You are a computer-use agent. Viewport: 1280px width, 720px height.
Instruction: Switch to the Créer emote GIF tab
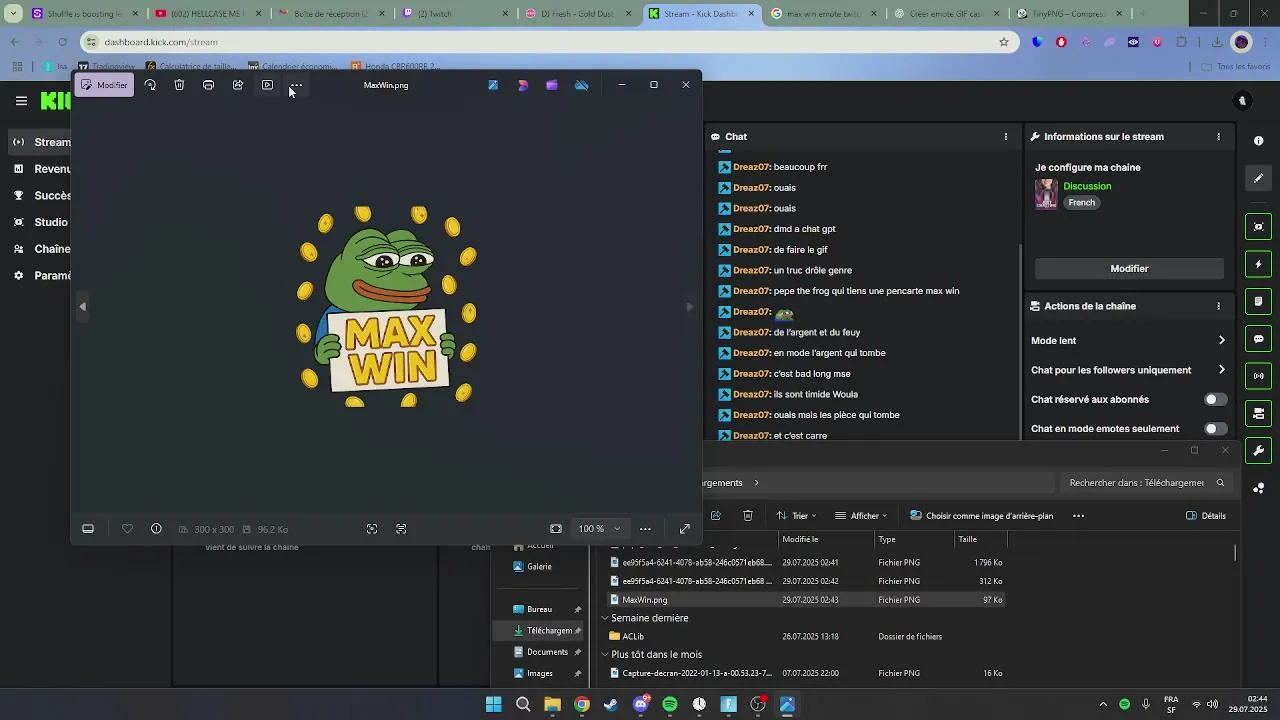(x=946, y=14)
